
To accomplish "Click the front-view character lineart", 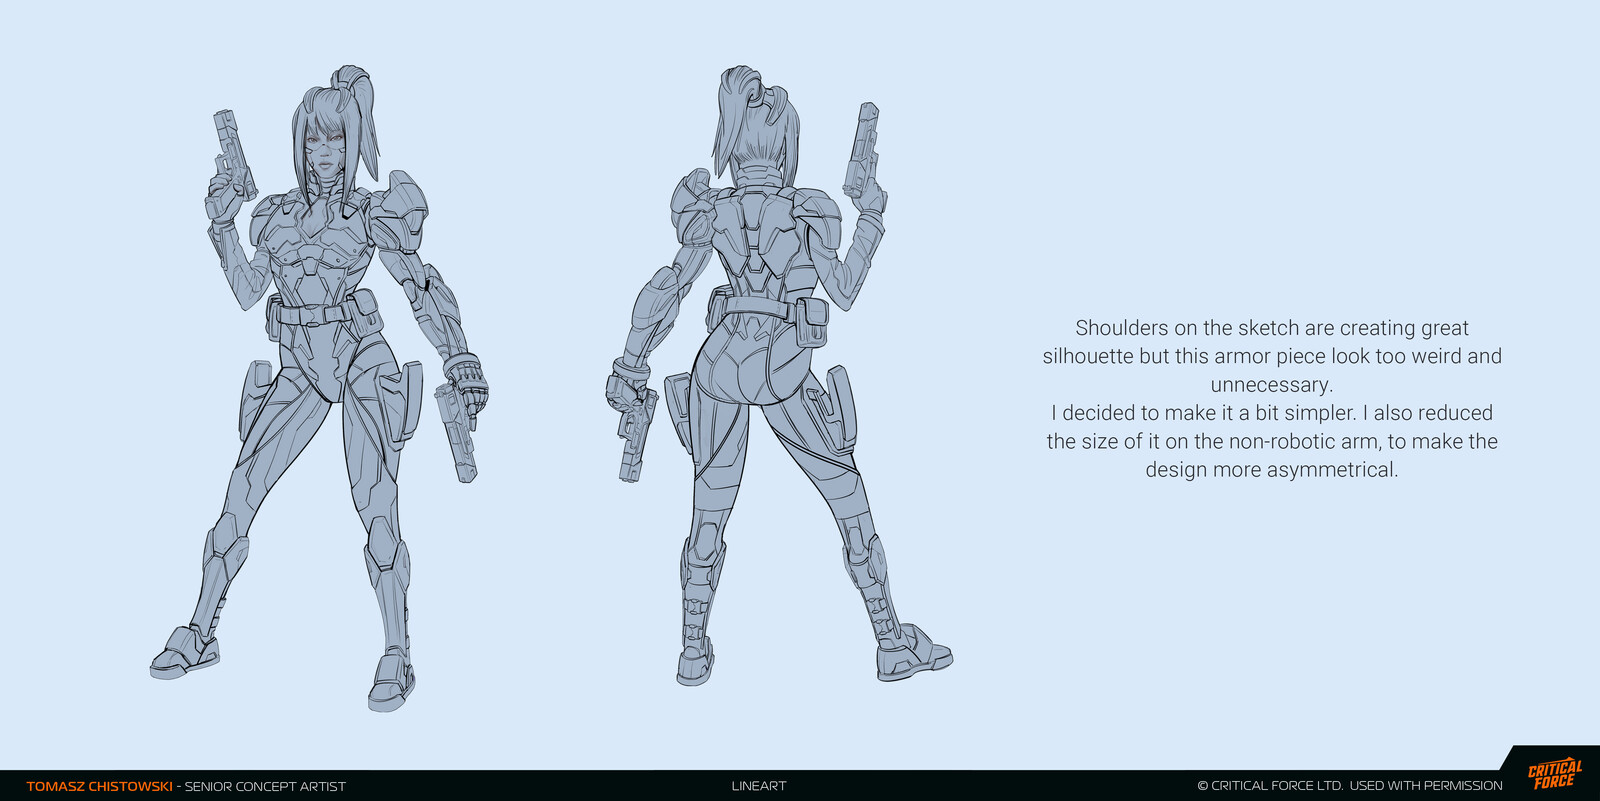I will (x=320, y=388).
